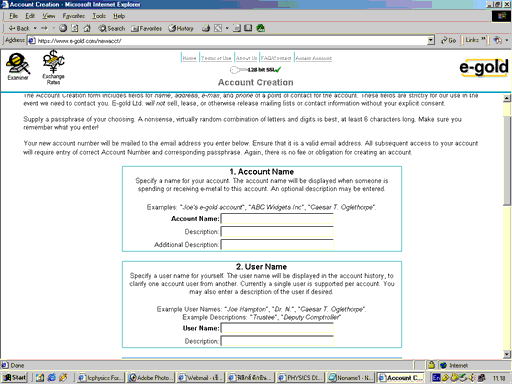The image size is (512, 384).
Task: Follow the Access Account link
Action: (314, 58)
